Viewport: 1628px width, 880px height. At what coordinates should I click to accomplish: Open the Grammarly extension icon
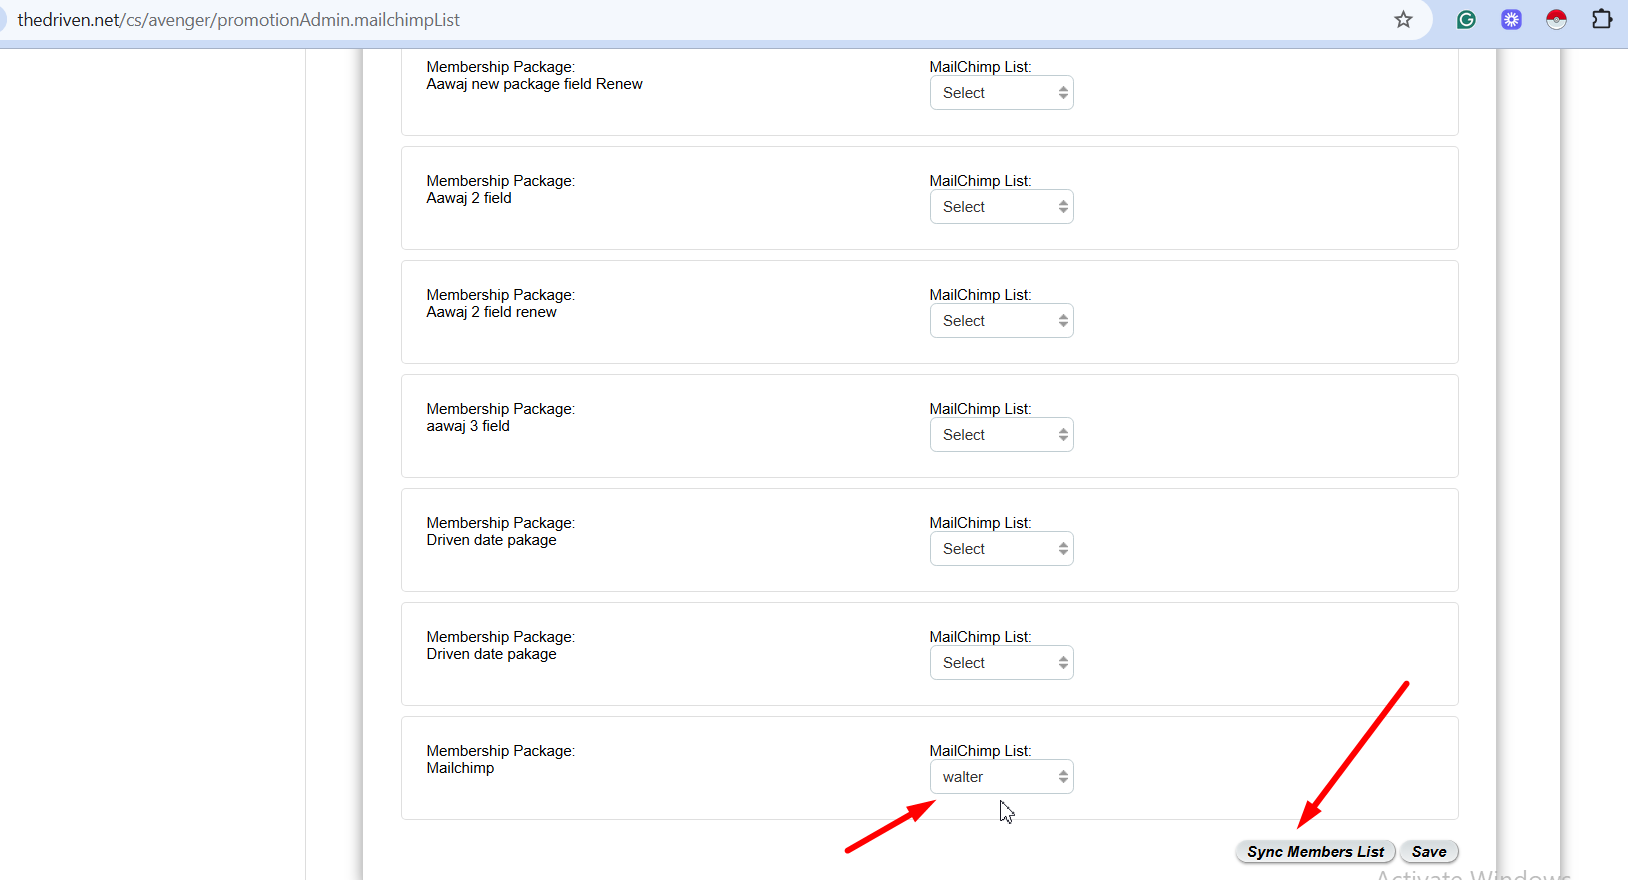click(x=1466, y=20)
